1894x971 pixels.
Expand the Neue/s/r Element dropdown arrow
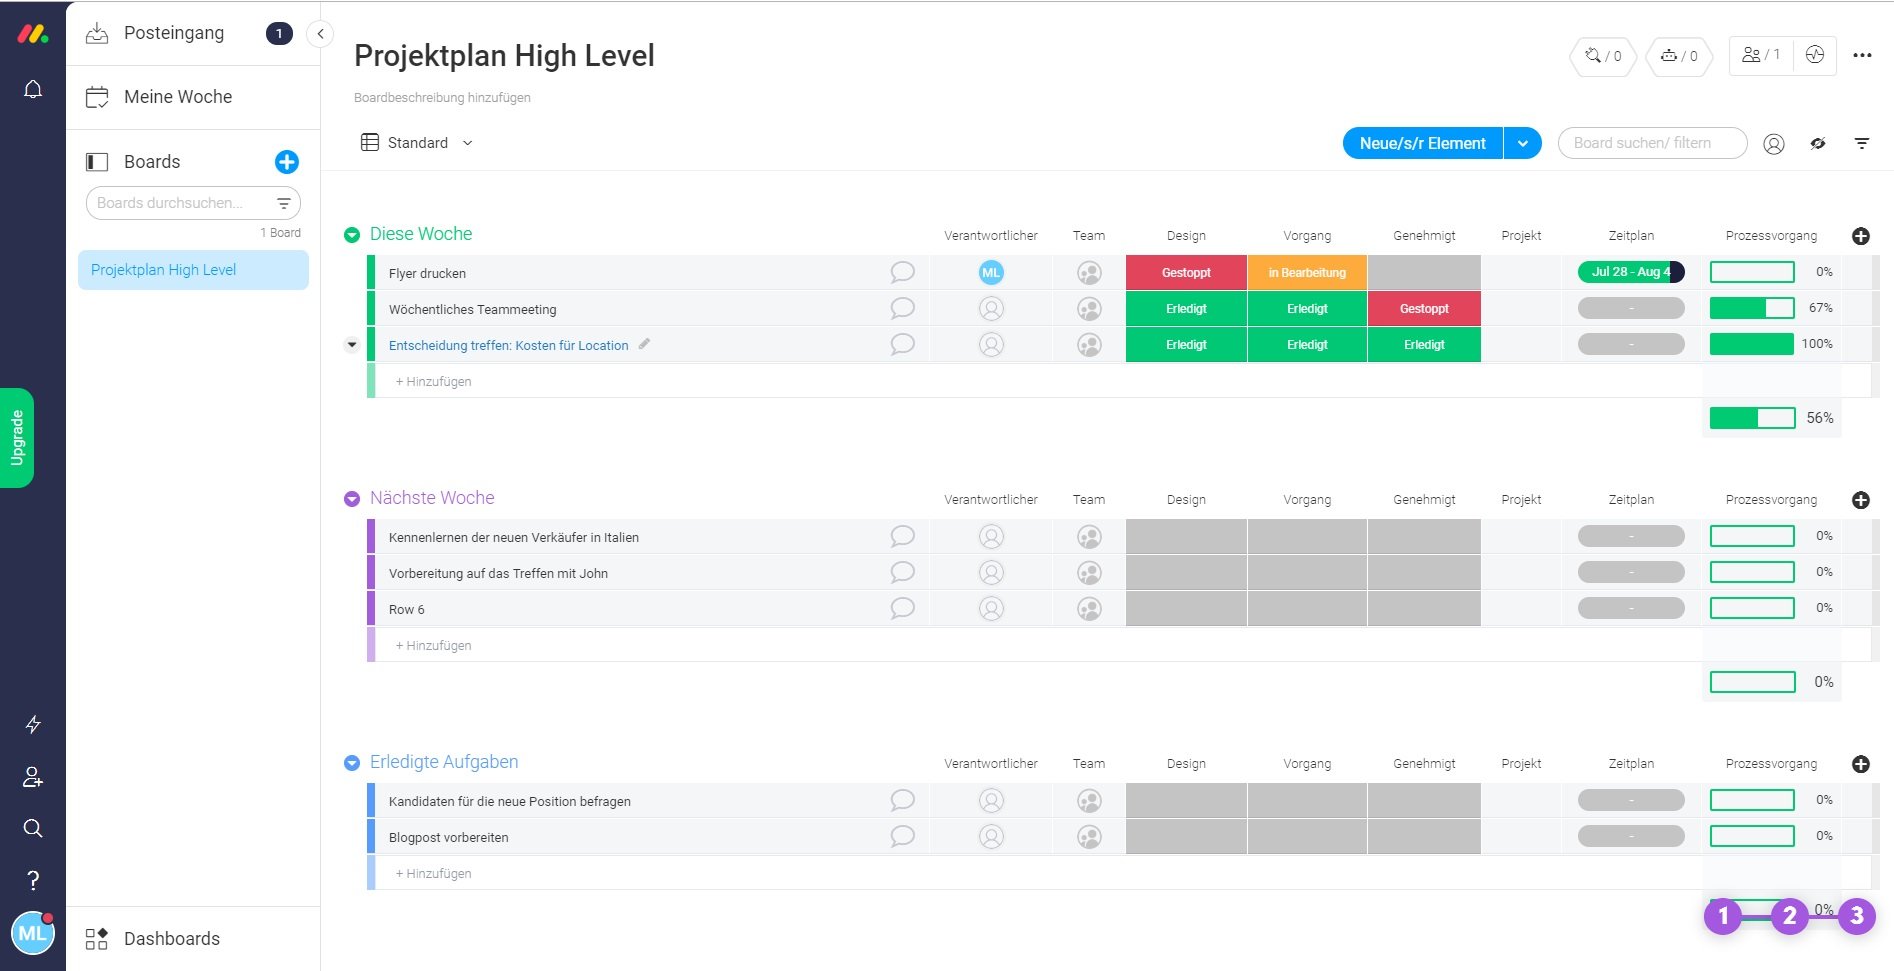pyautogui.click(x=1522, y=143)
